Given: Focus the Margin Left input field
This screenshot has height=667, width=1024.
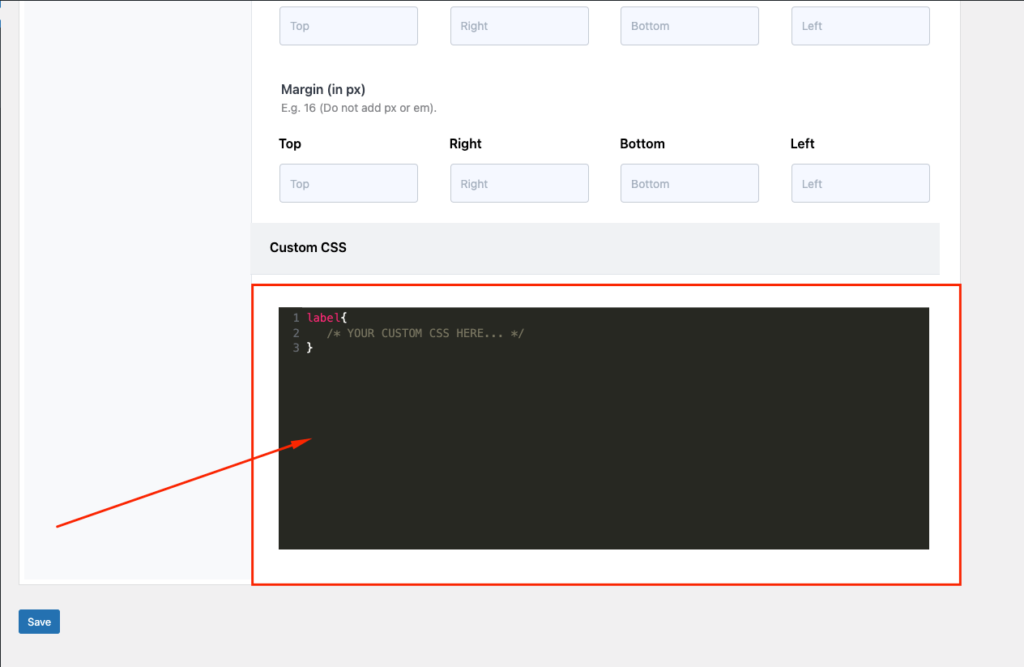Looking at the screenshot, I should (x=860, y=184).
